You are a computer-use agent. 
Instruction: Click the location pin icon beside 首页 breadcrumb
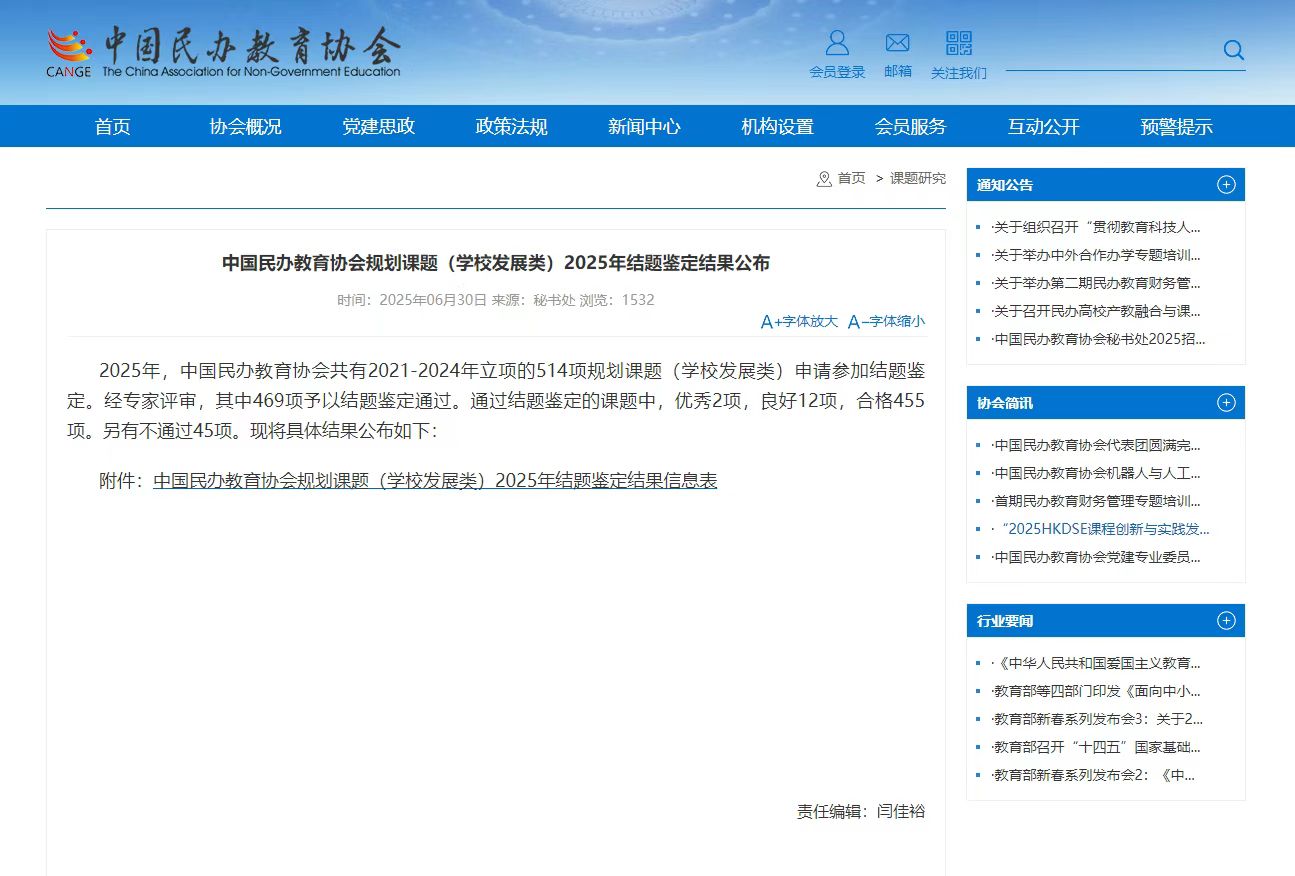[x=824, y=179]
